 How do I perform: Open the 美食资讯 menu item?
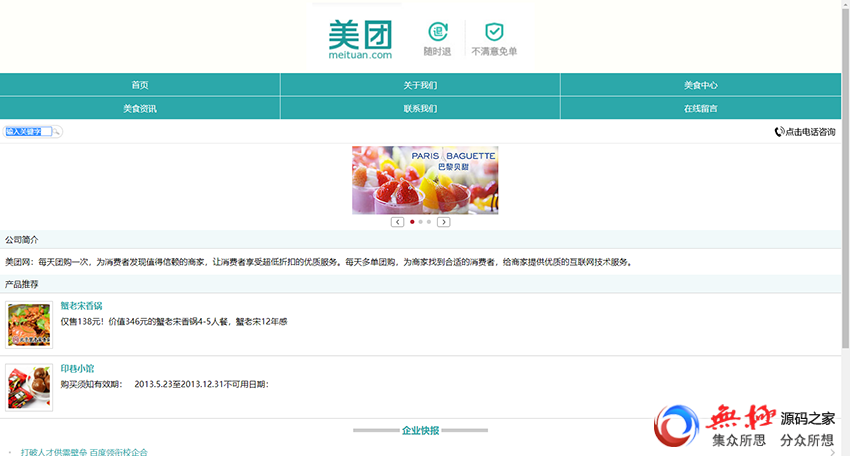(x=140, y=108)
